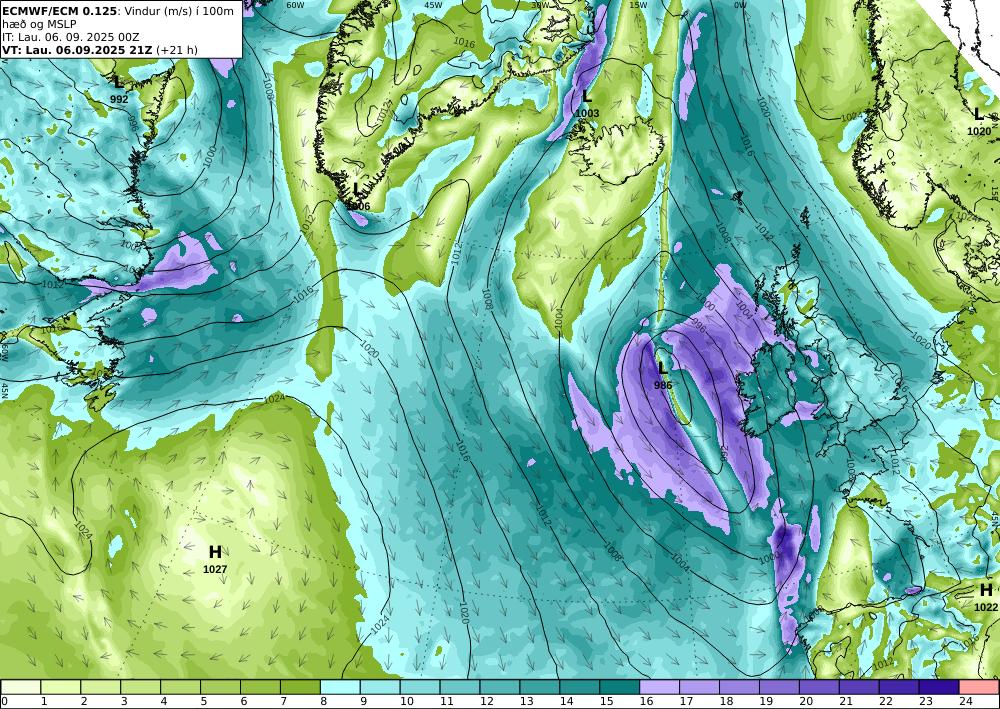This screenshot has height=709, width=1000.
Task: Pick the light cyan swatch between 8 and 9
Action: (x=339, y=687)
